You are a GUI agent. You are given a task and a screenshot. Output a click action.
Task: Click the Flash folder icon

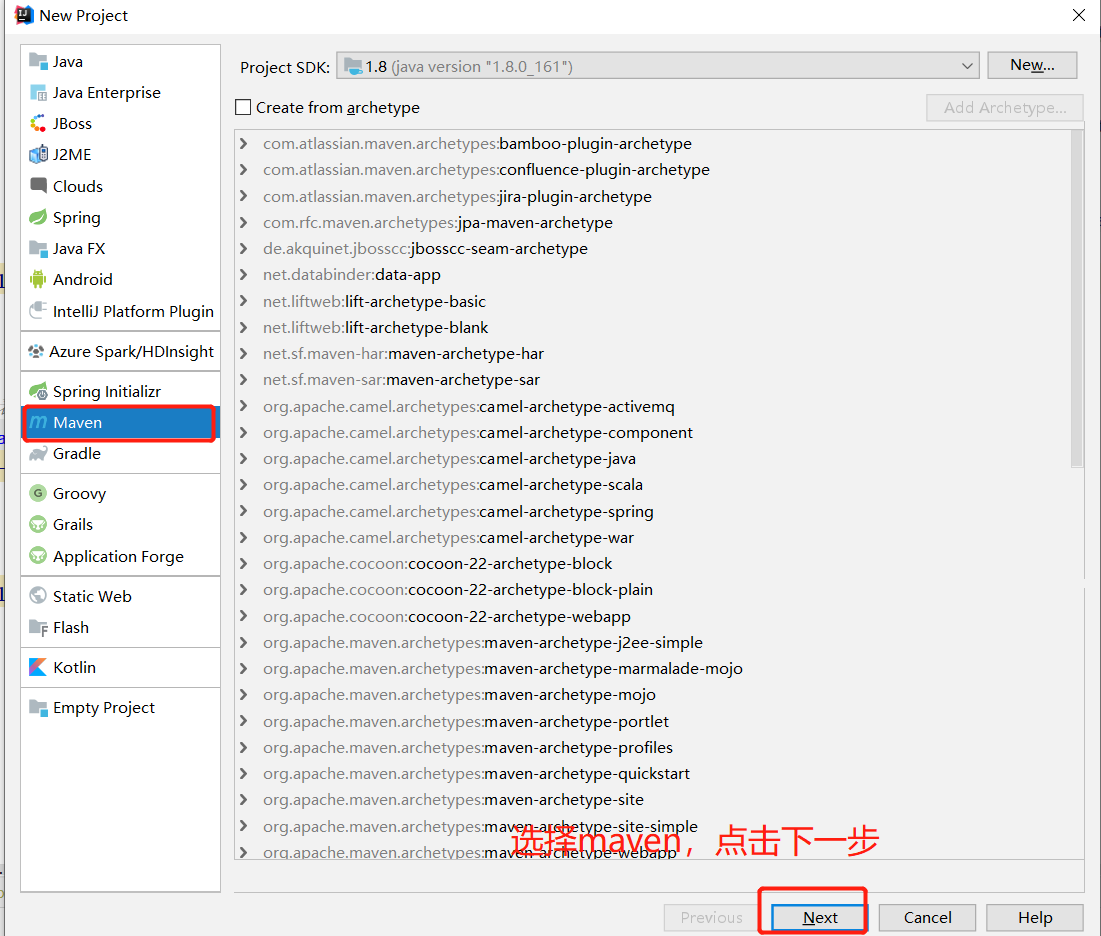pos(38,627)
